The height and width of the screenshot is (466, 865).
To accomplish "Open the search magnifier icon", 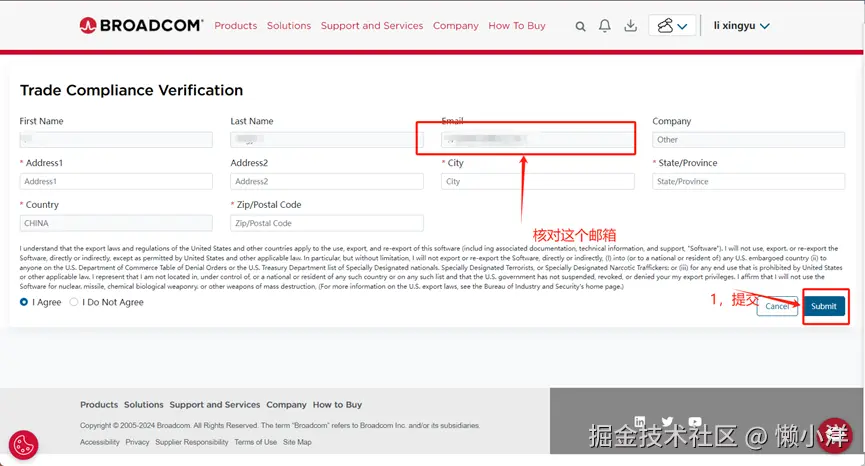I will tap(580, 26).
